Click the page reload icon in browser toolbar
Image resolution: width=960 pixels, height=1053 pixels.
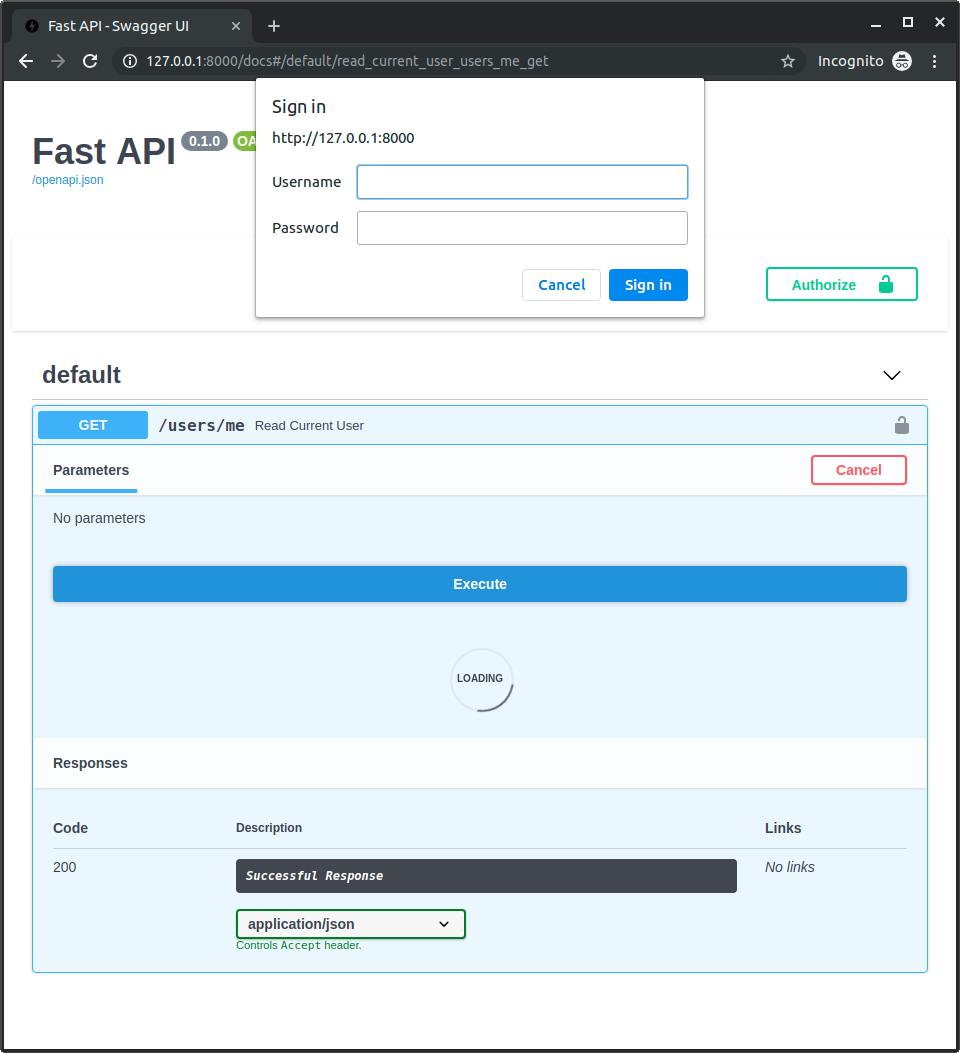(x=90, y=61)
